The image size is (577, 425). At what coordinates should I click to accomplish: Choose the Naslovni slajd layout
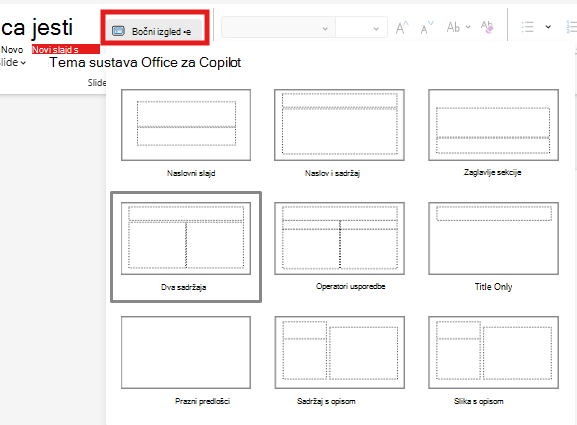click(x=186, y=133)
